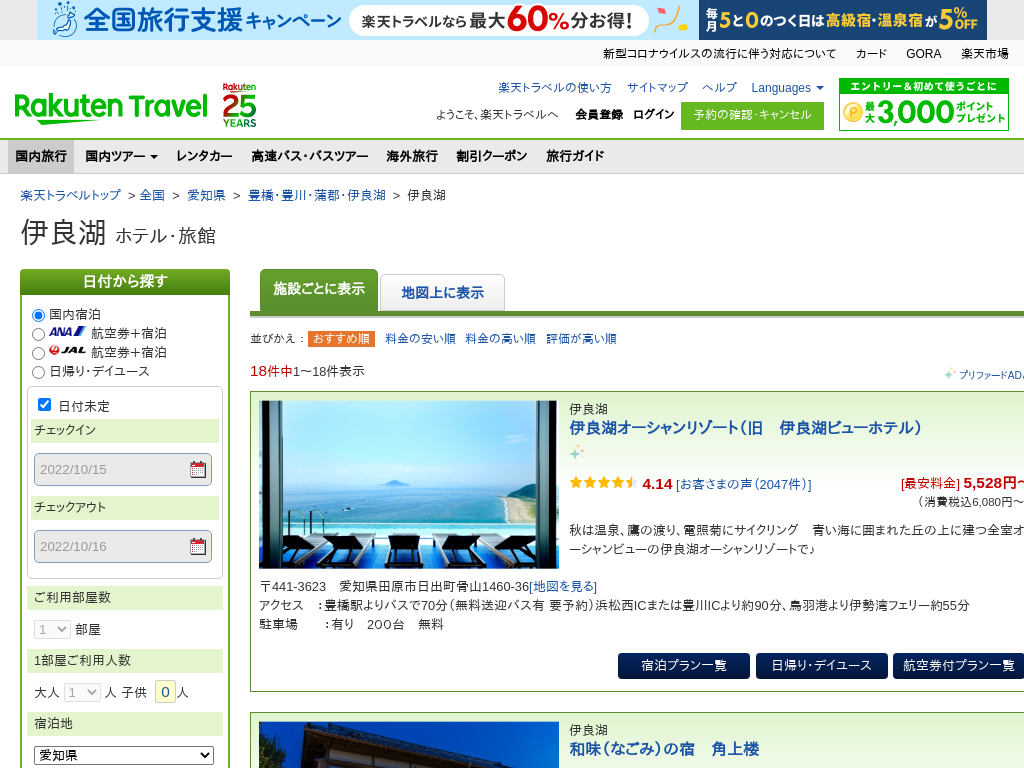Open the 部屋 room count dropdown
Viewport: 1024px width, 768px height.
[x=52, y=630]
